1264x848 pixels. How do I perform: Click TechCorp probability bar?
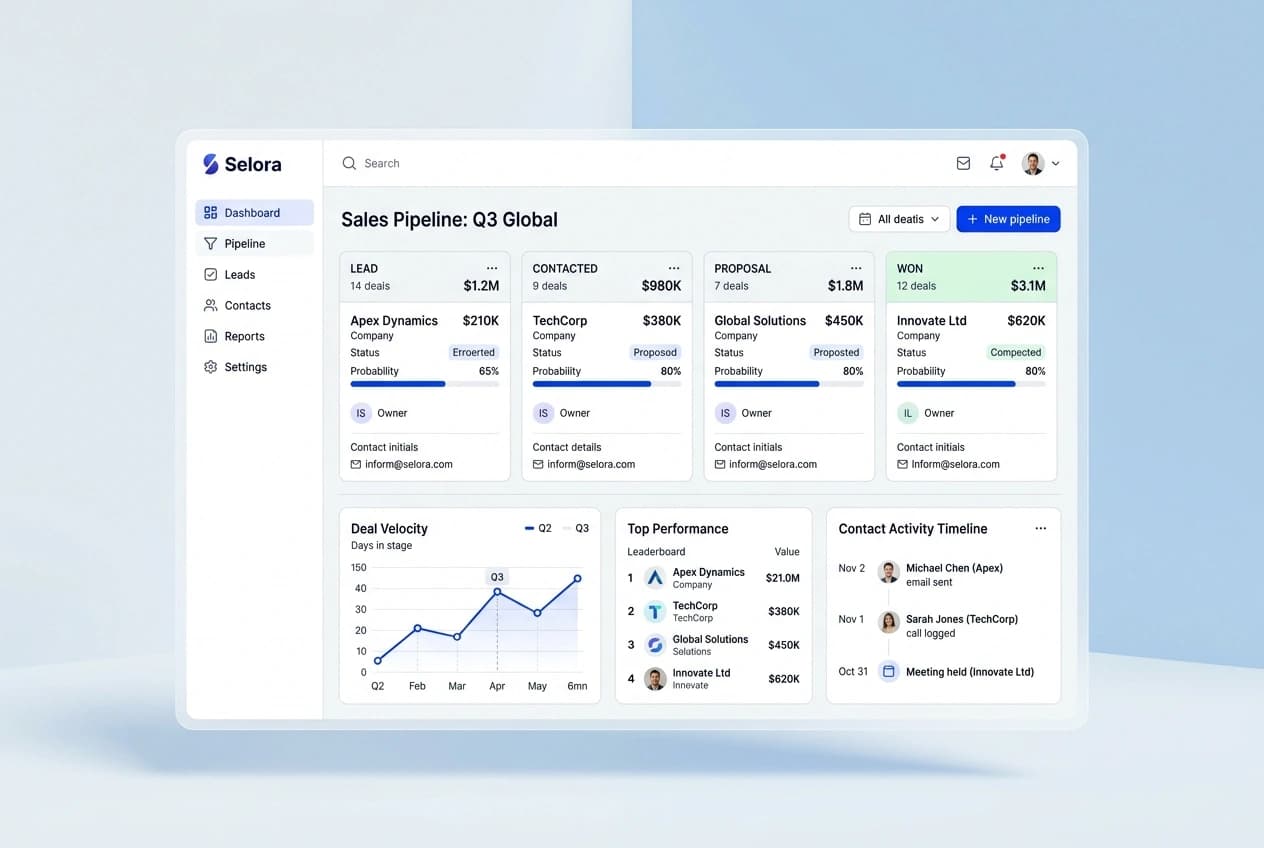[607, 384]
